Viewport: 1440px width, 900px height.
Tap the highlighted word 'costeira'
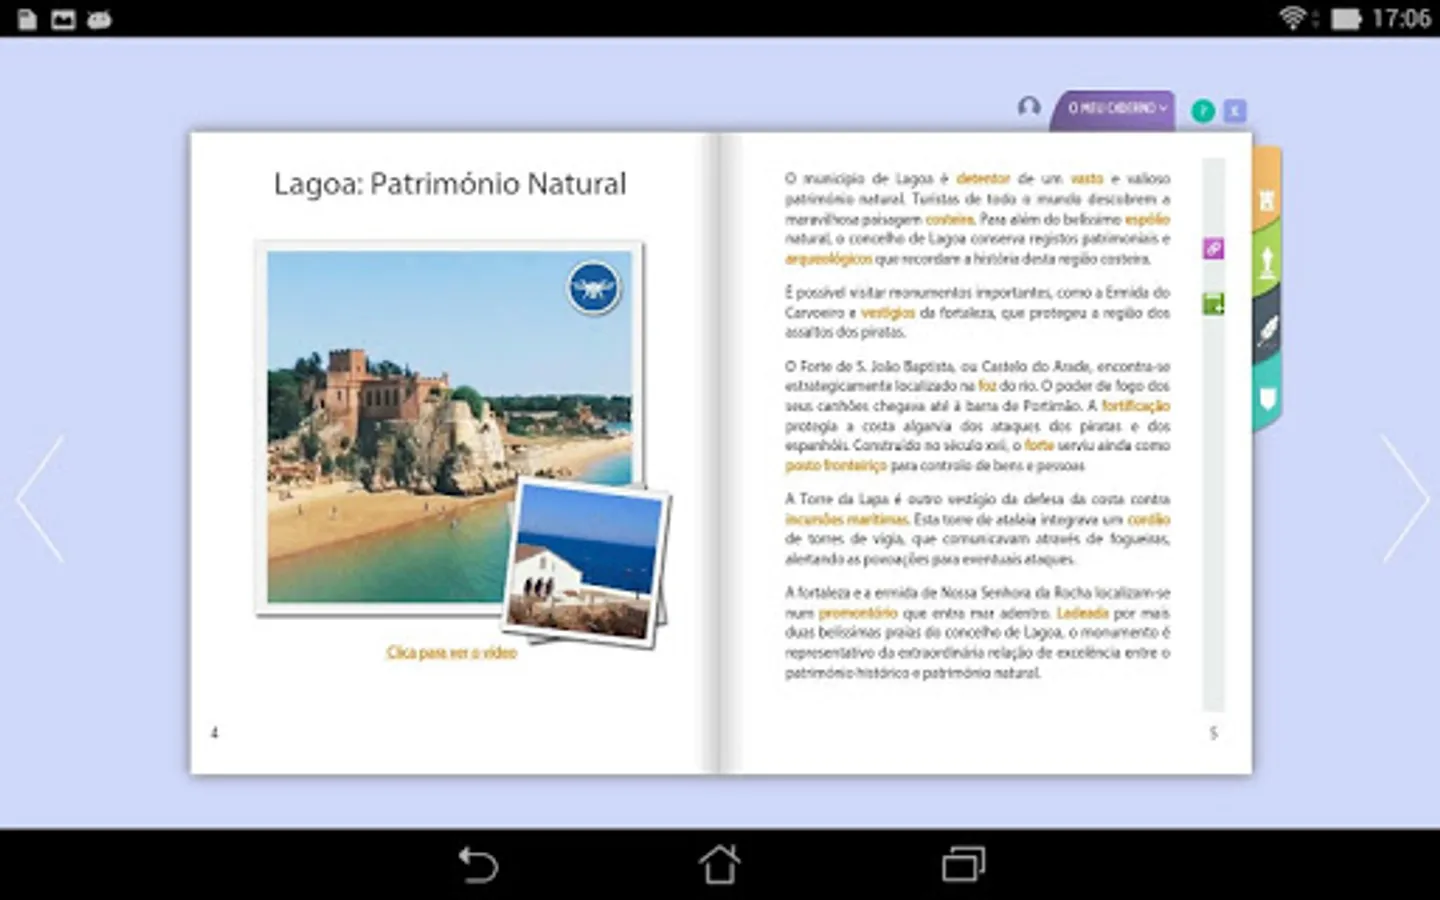coord(949,219)
